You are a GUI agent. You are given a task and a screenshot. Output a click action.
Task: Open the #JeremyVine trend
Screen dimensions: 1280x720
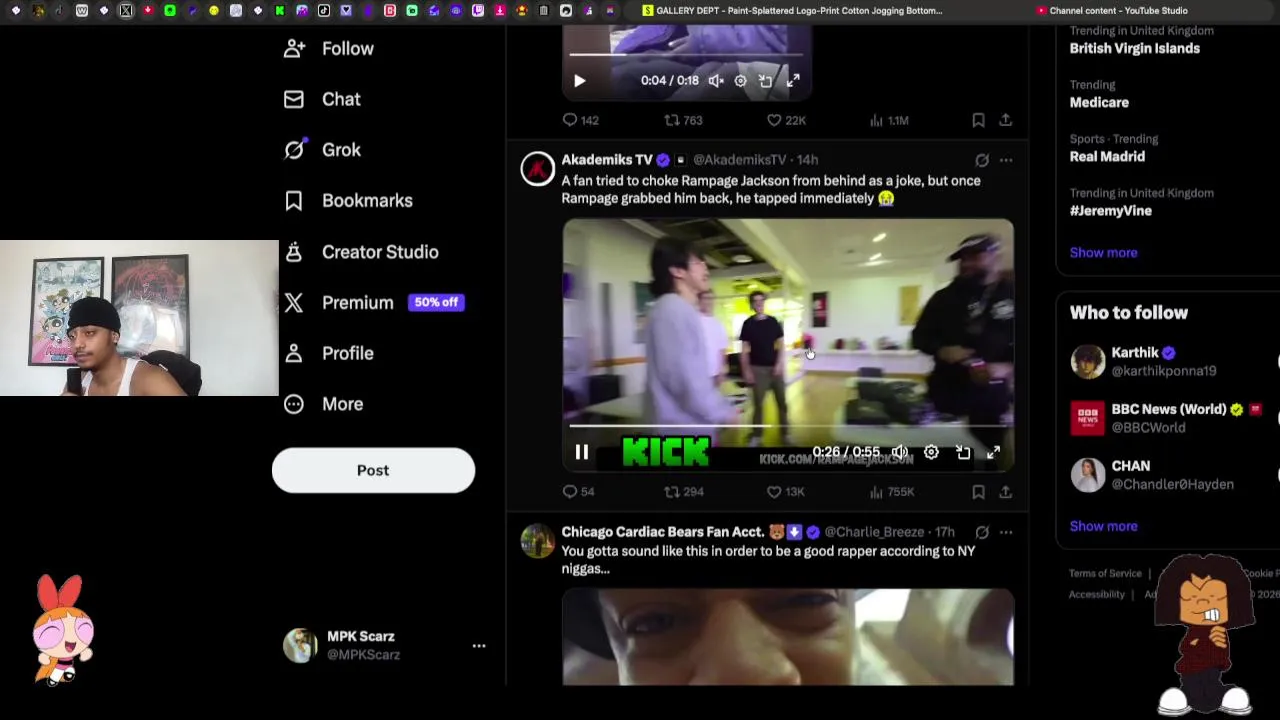tap(1111, 211)
